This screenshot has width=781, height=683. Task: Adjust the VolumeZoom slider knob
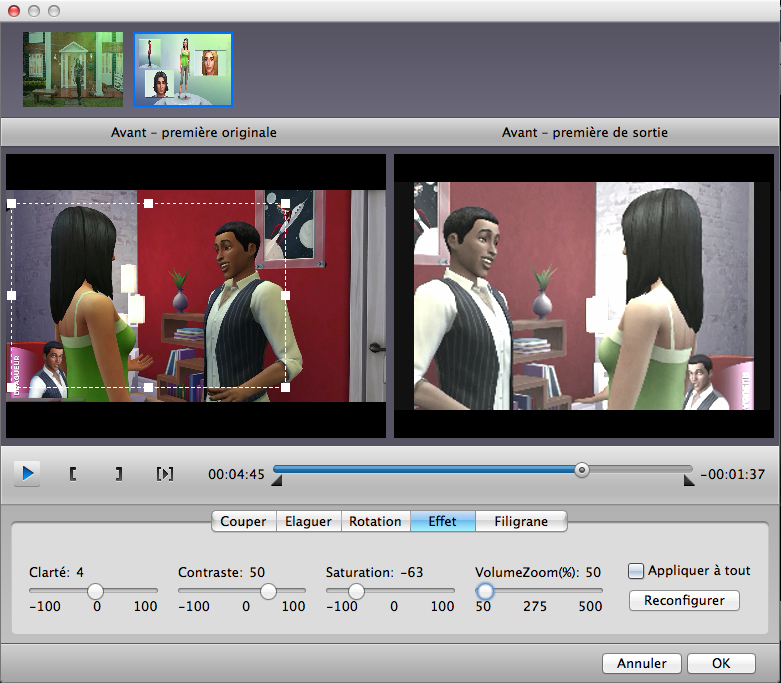(x=485, y=591)
